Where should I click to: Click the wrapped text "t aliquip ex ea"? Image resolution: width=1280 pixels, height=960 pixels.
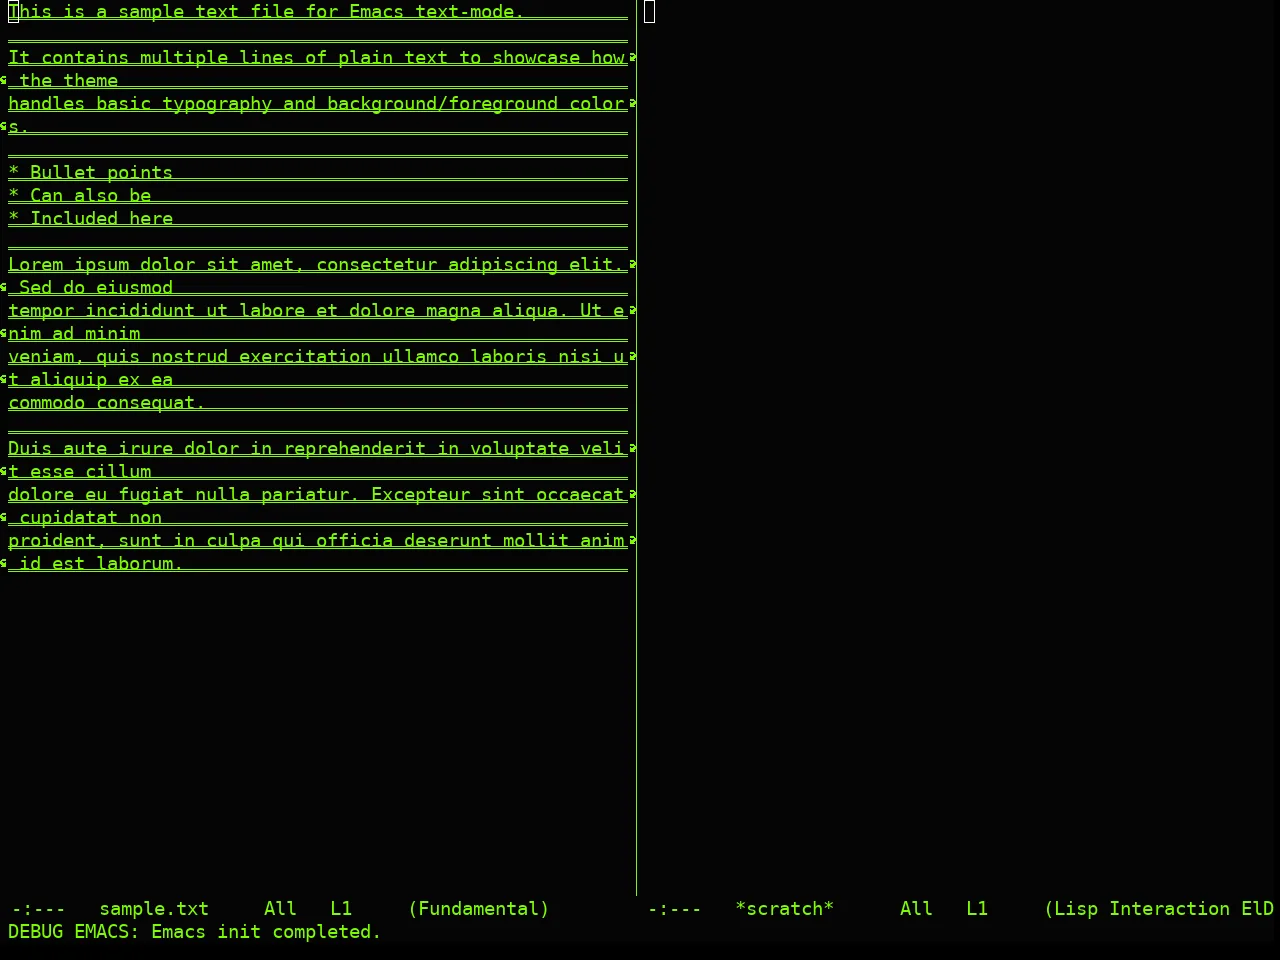(91, 380)
